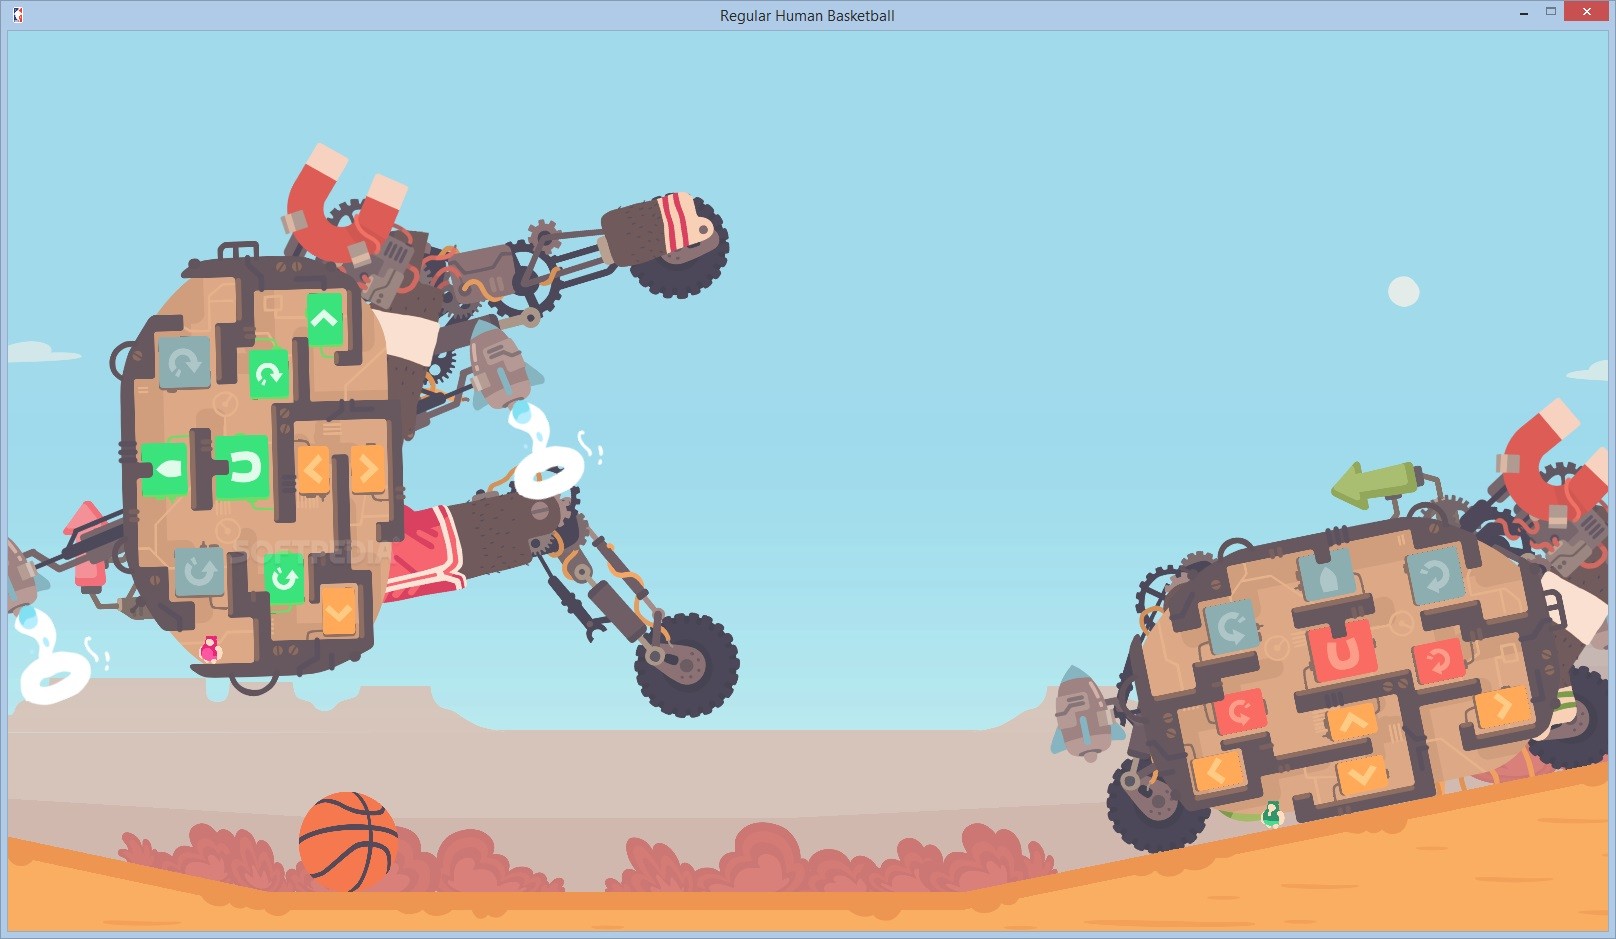Activate the red clockwise rotate button in the right robot
Image resolution: width=1616 pixels, height=939 pixels.
point(1439,660)
